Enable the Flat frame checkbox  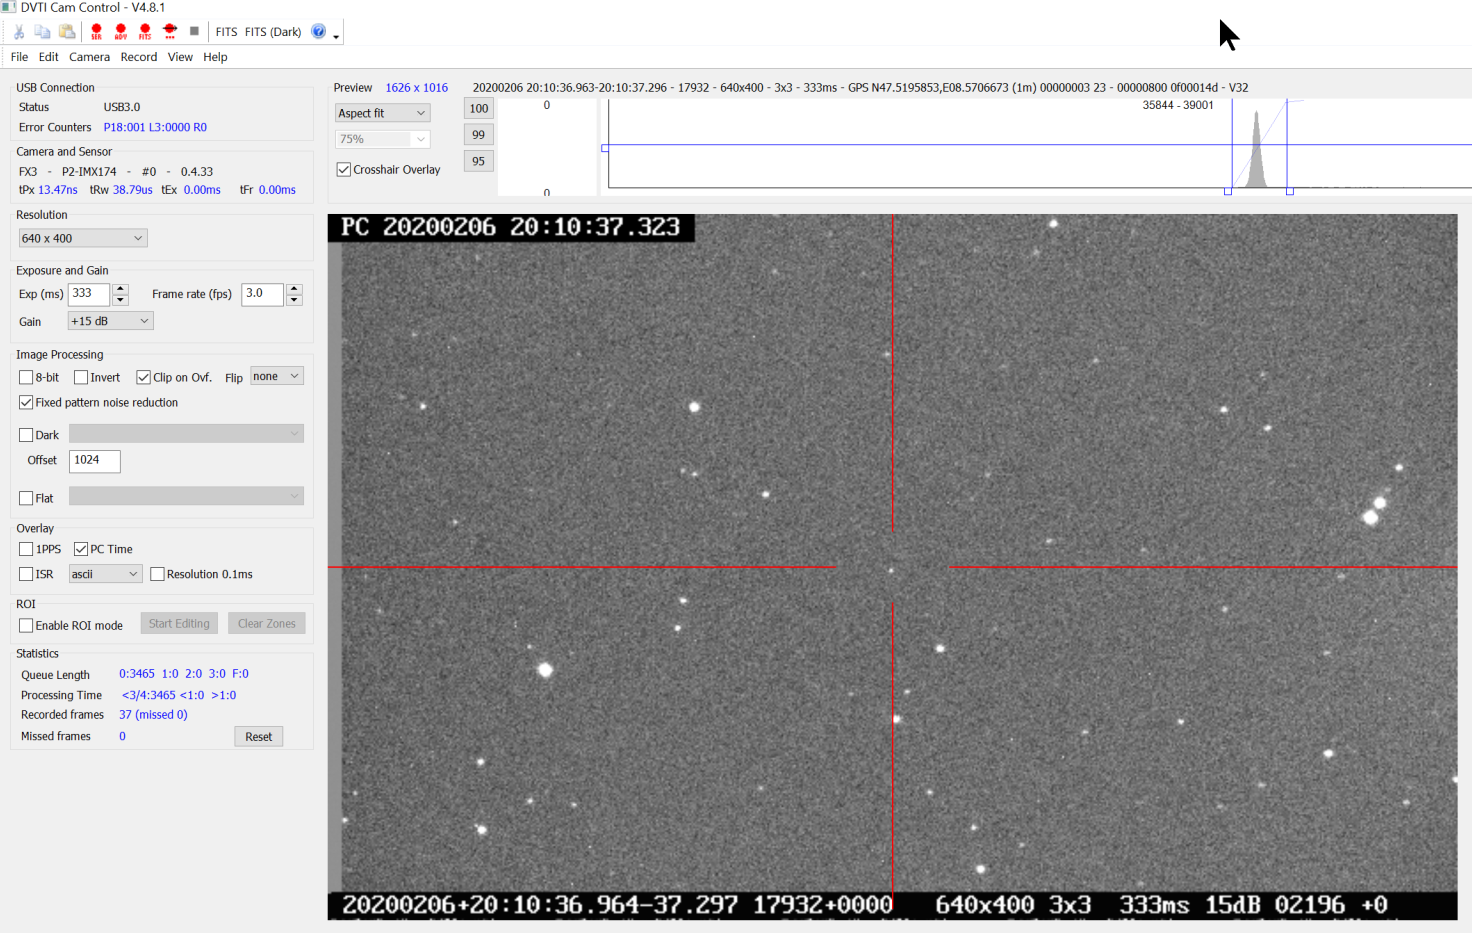pos(26,498)
